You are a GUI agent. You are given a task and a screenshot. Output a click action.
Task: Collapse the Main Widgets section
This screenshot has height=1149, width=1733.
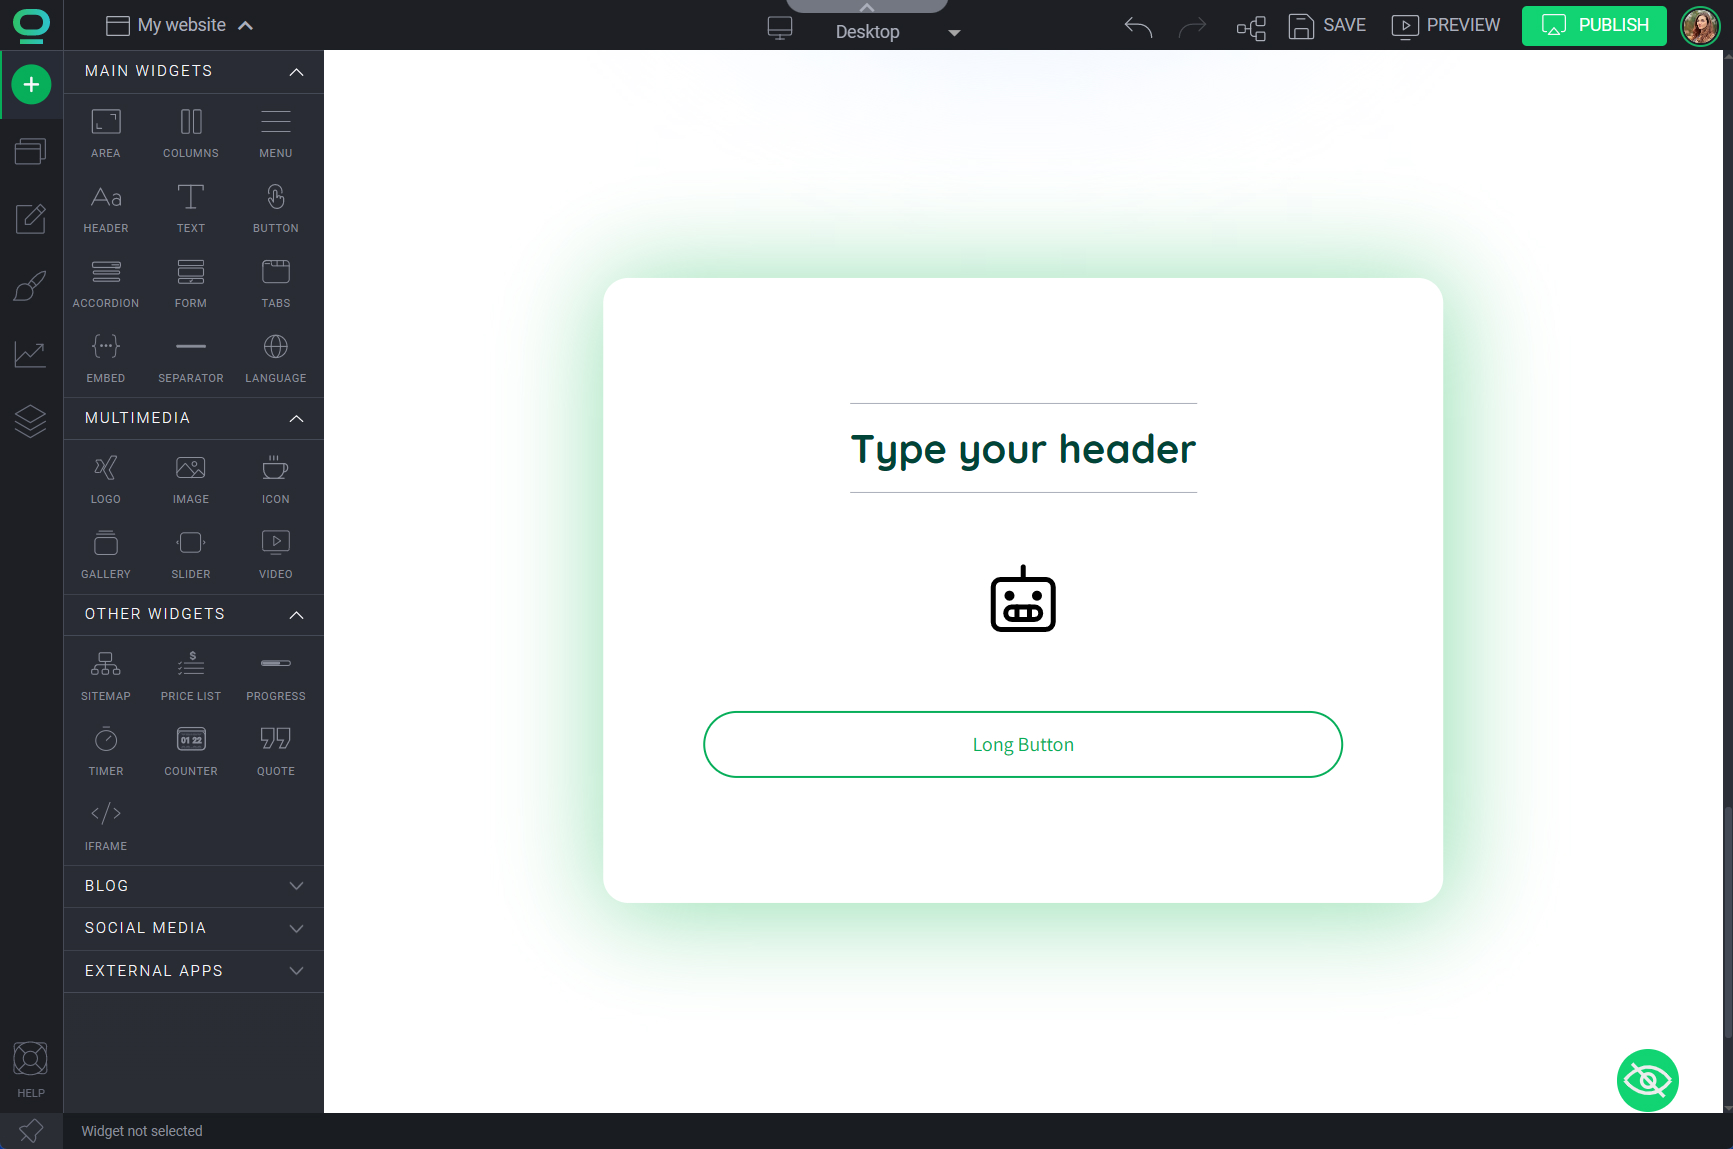coord(296,72)
